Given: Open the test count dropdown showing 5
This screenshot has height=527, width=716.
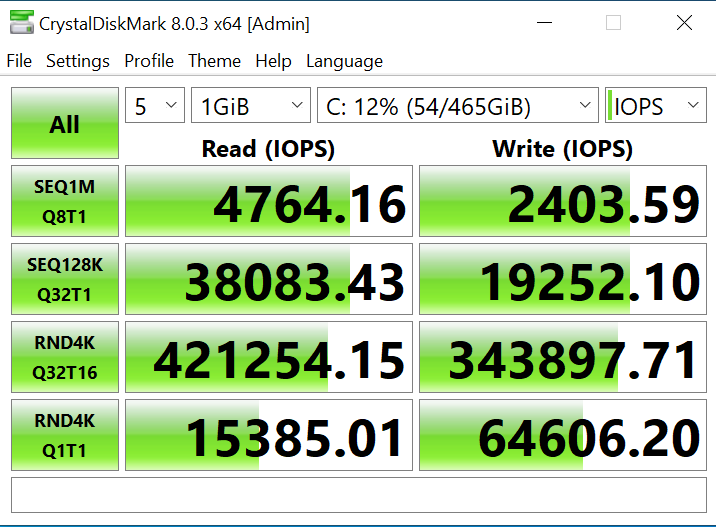Looking at the screenshot, I should 155,106.
